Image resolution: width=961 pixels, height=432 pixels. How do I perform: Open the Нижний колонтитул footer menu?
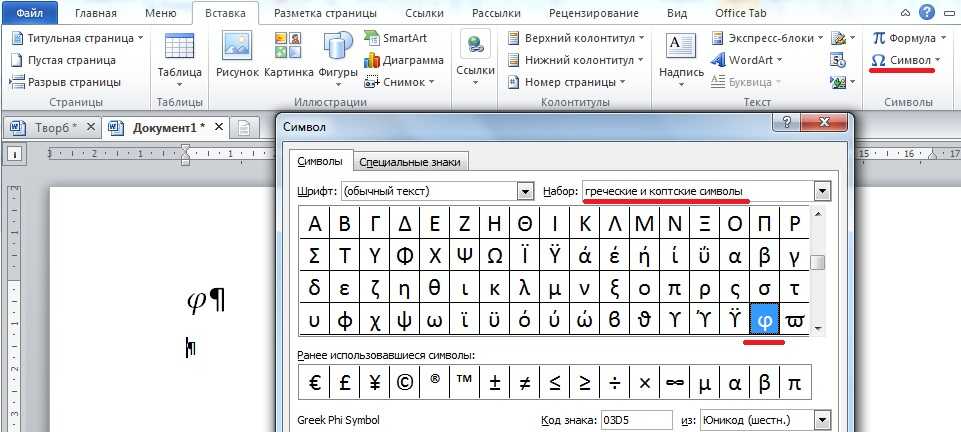tap(576, 60)
